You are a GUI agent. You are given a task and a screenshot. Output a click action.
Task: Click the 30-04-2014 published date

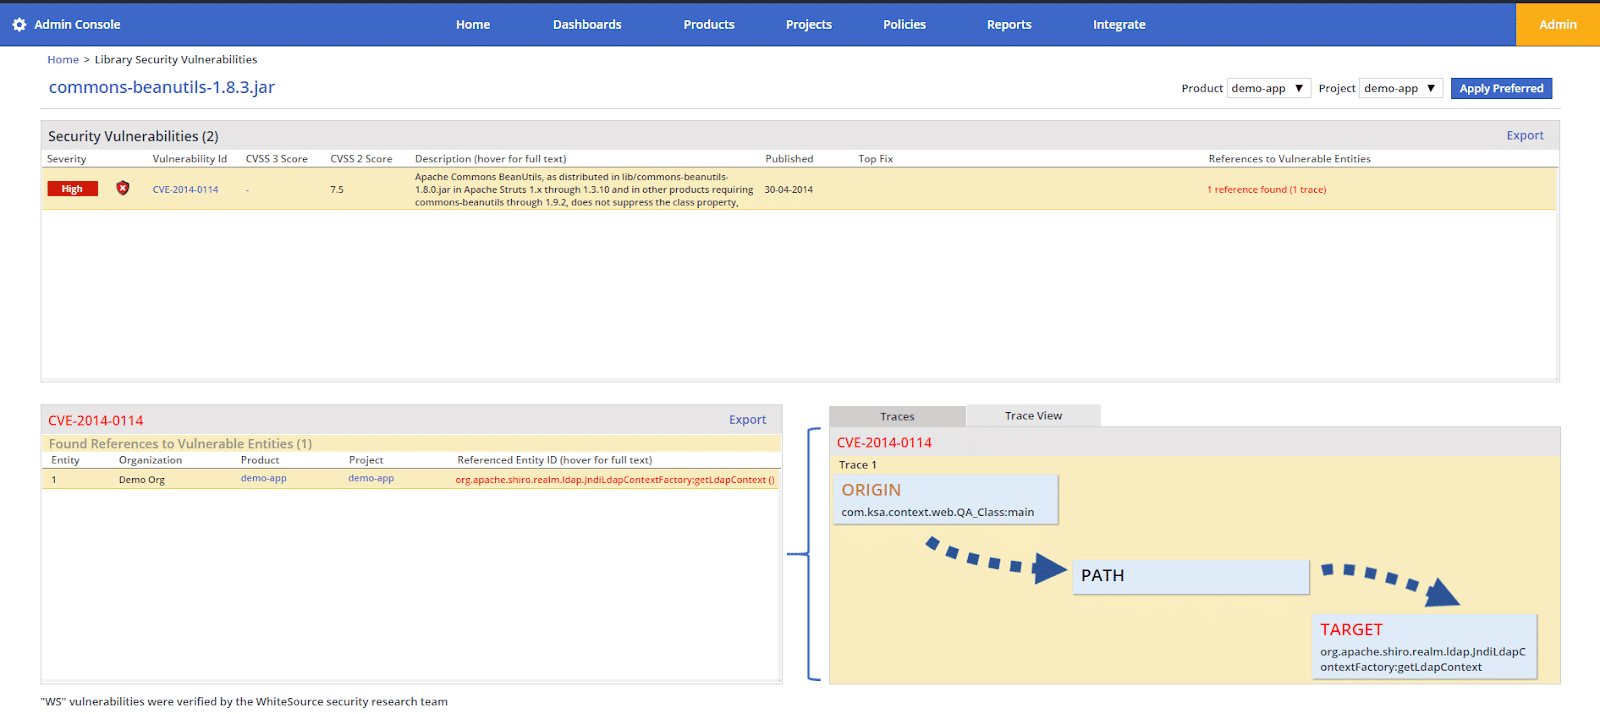788,189
